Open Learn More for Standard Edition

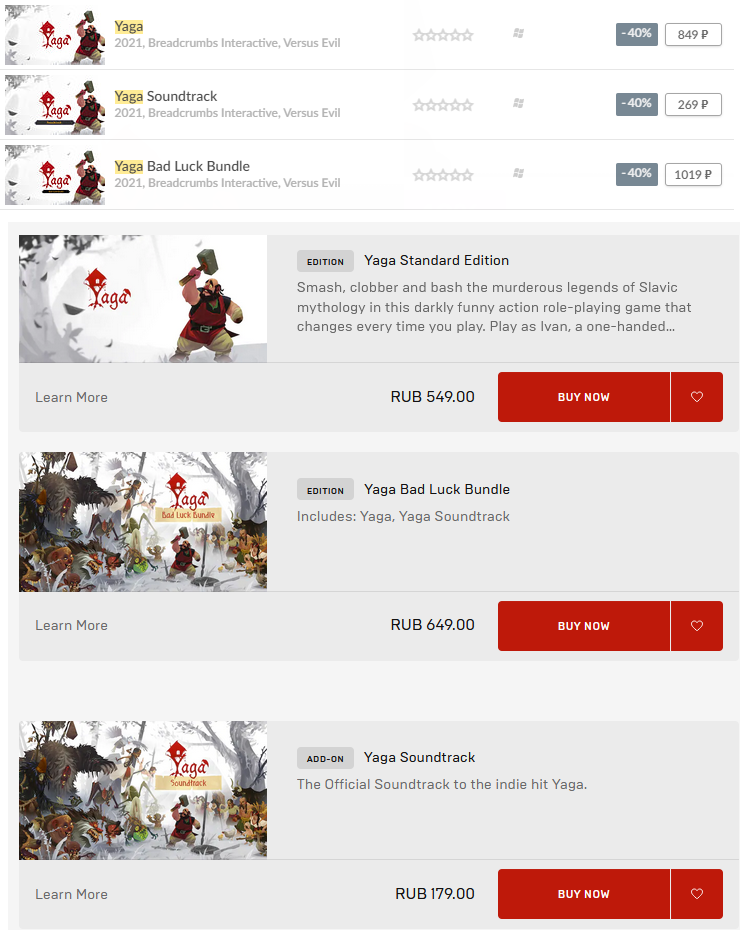71,397
